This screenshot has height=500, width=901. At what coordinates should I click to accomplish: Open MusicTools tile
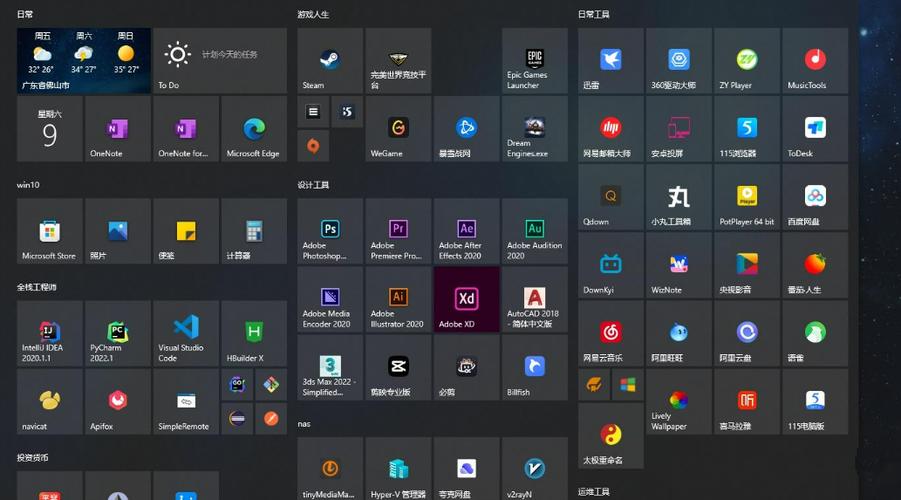(815, 61)
